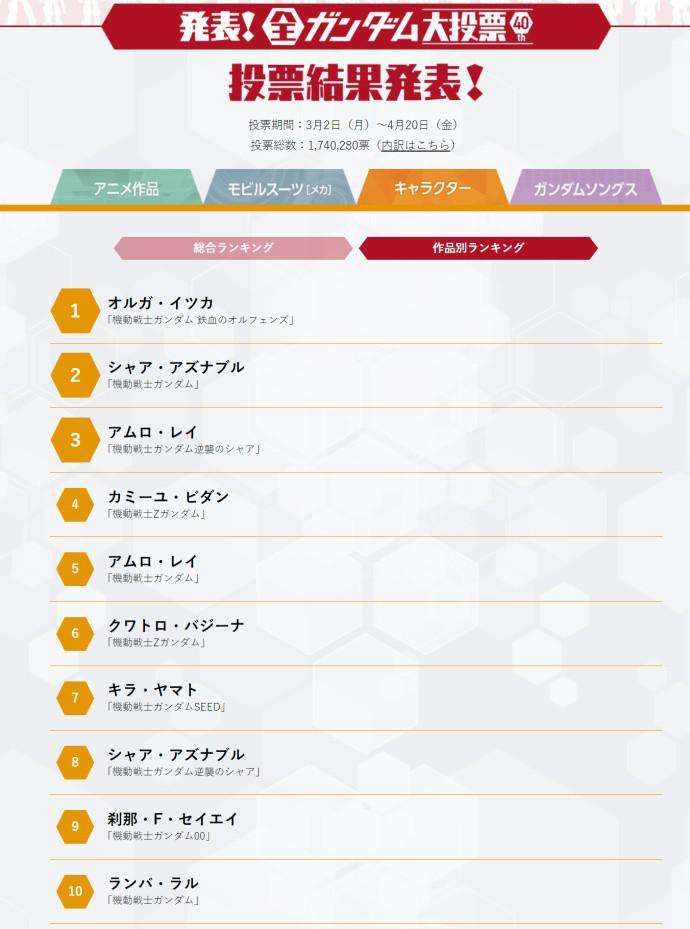Click the rank 2 hexagon badge
The width and height of the screenshot is (690, 929).
coord(75,375)
